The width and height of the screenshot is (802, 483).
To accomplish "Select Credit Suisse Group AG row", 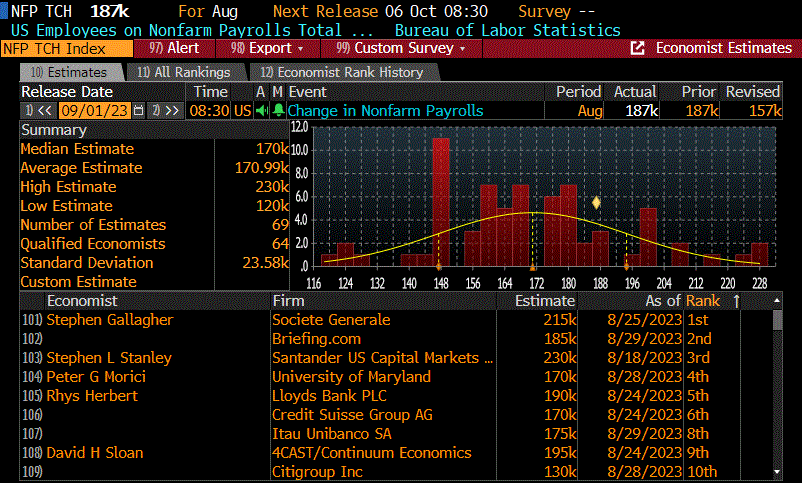I will [x=396, y=414].
